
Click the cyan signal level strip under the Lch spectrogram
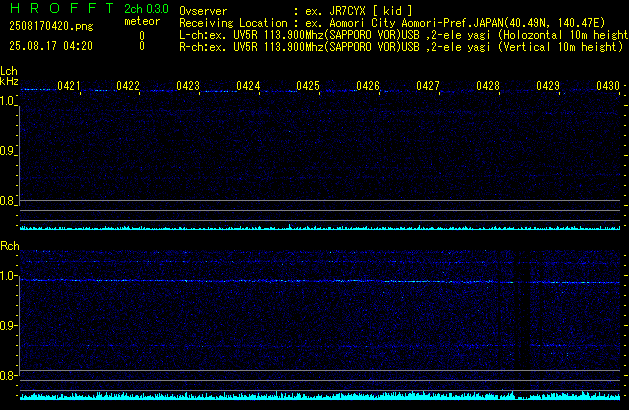point(320,227)
